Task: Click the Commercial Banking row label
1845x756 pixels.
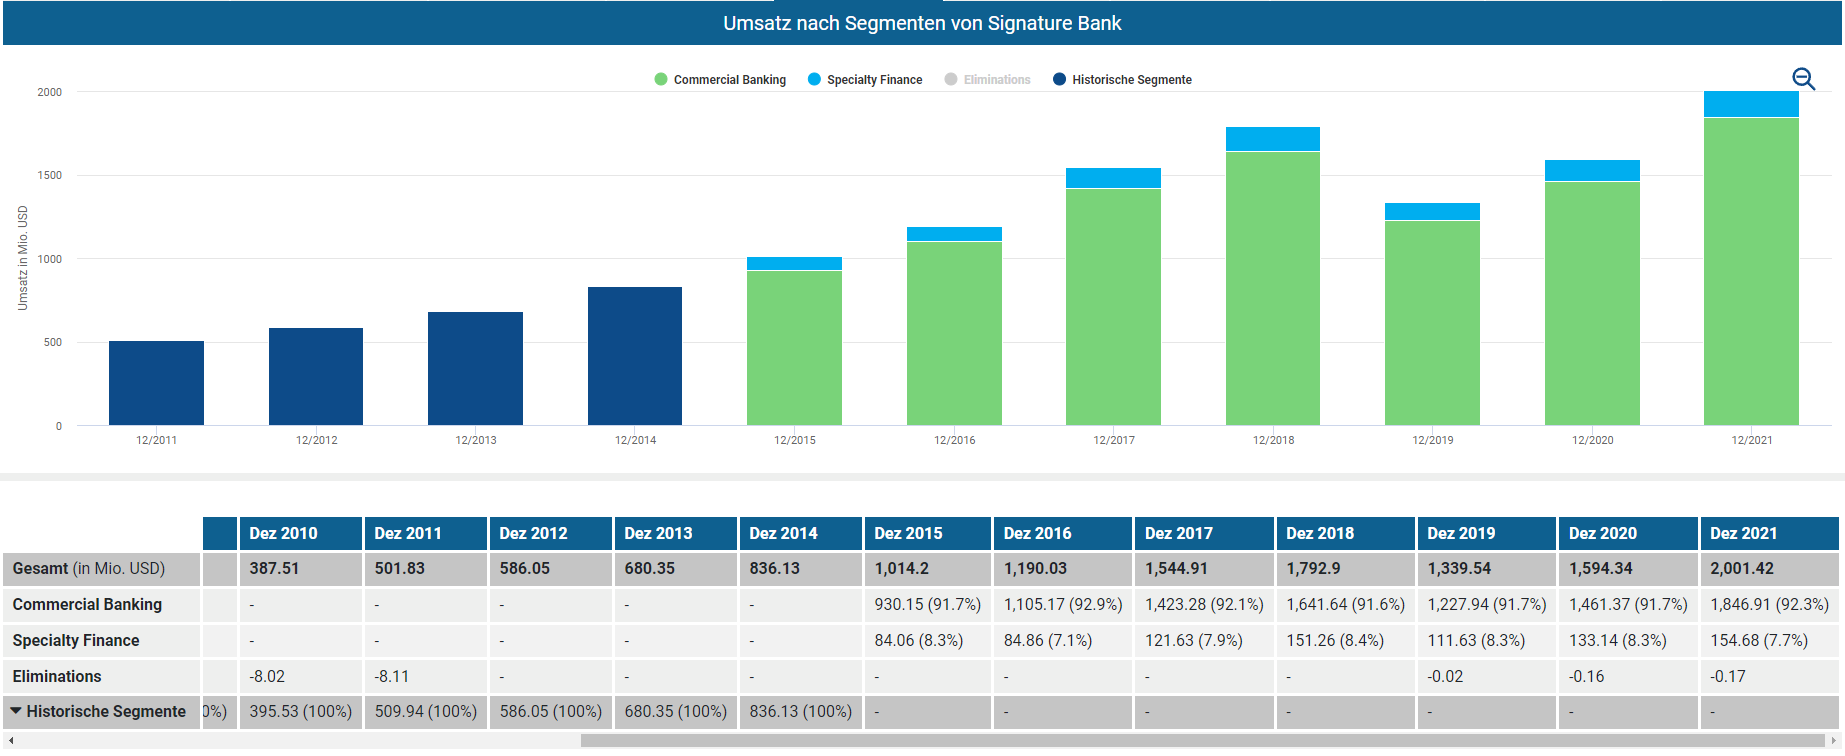Action: pyautogui.click(x=87, y=604)
